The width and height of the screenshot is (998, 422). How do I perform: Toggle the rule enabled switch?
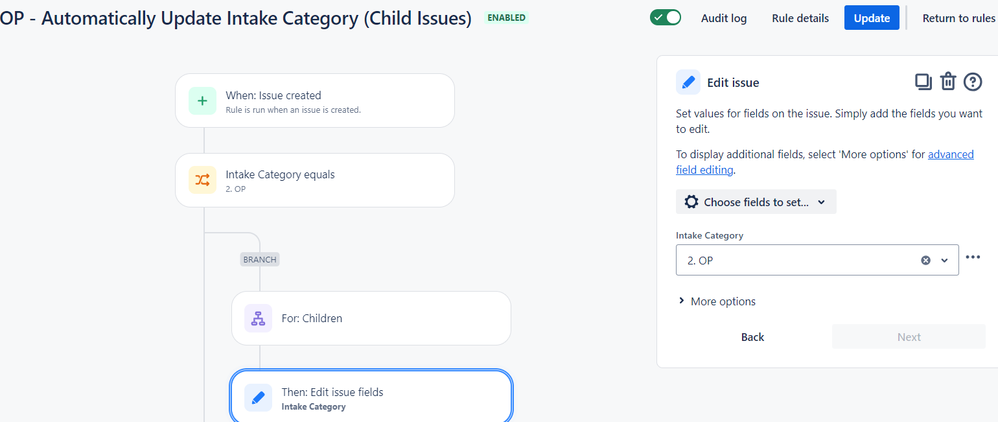pos(665,18)
